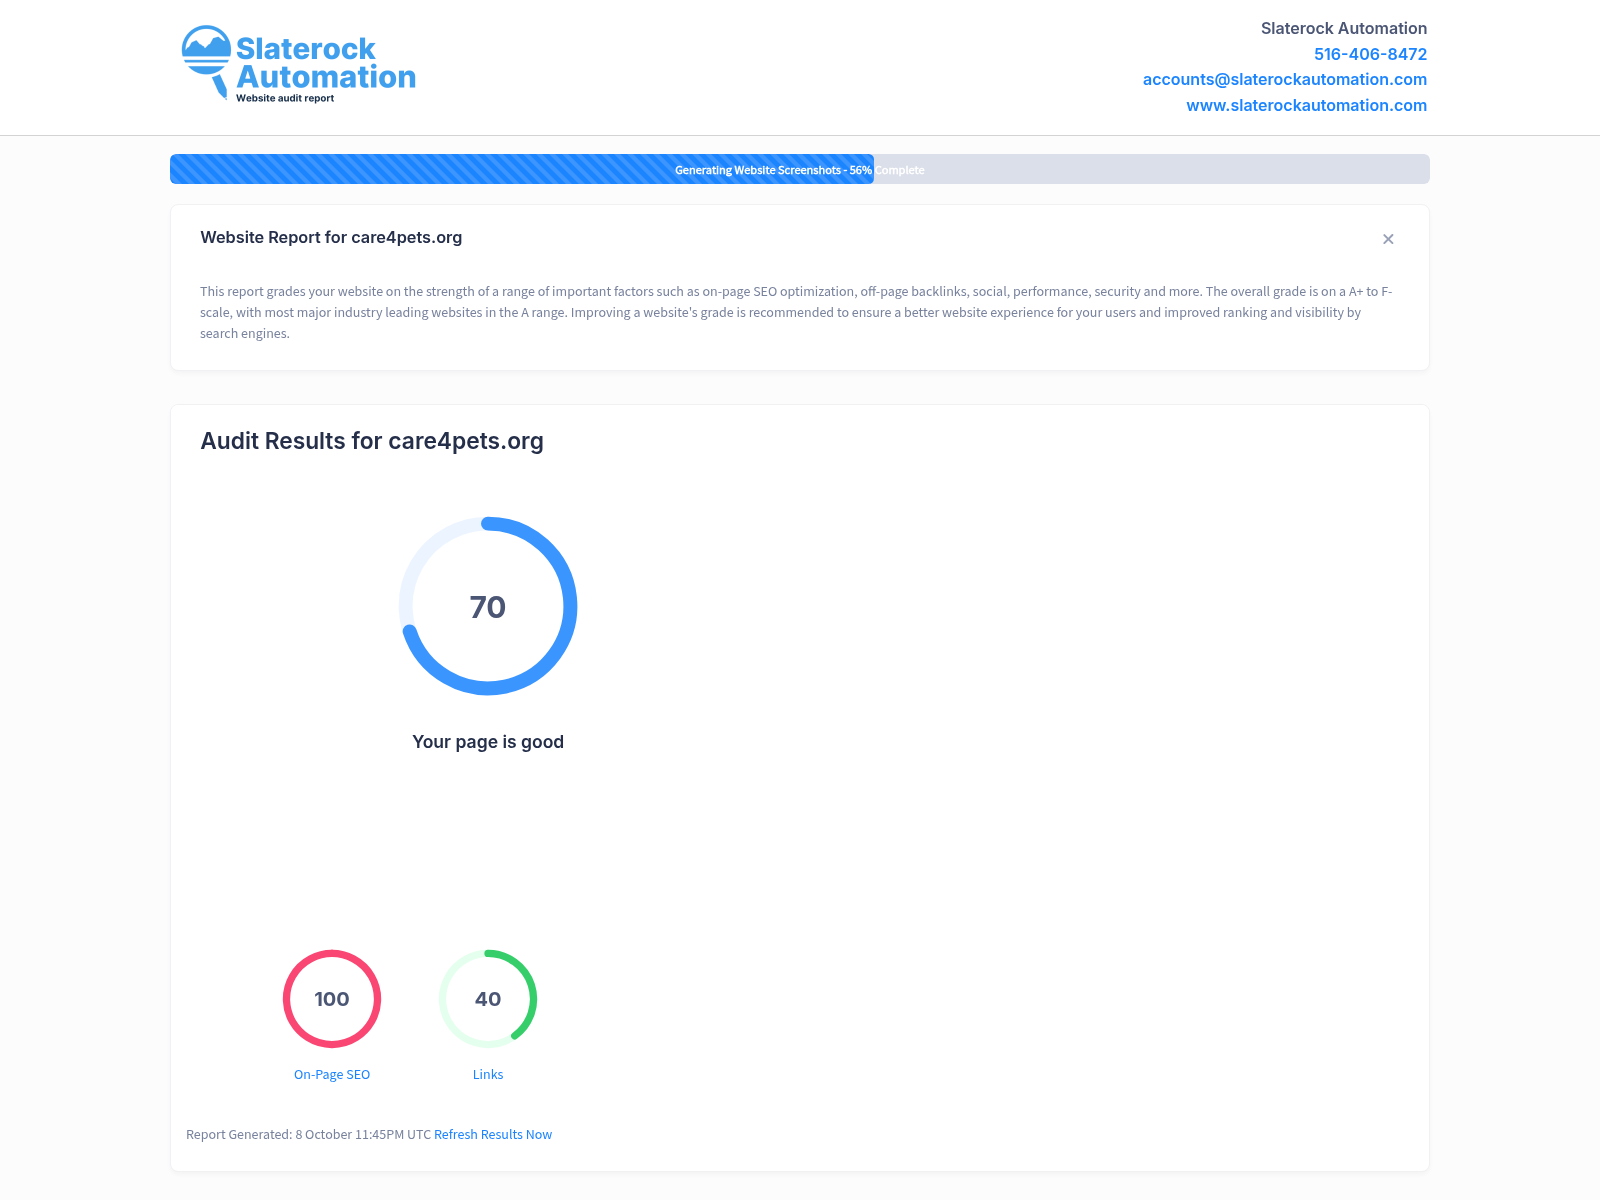Jump to the Links section label
This screenshot has width=1600, height=1200.
coord(488,1075)
